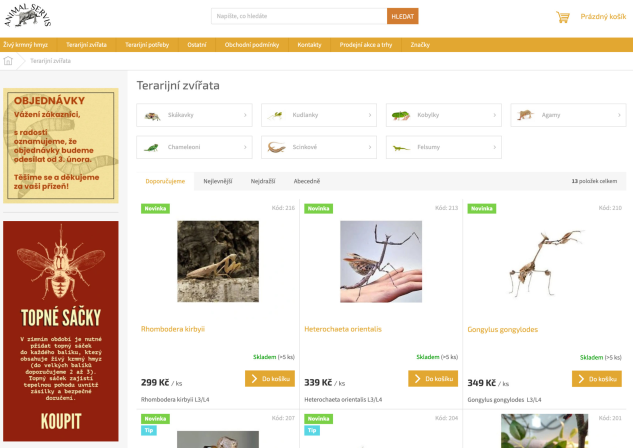Go to home via breadcrumb house icon
The width and height of the screenshot is (633, 448).
[8, 61]
